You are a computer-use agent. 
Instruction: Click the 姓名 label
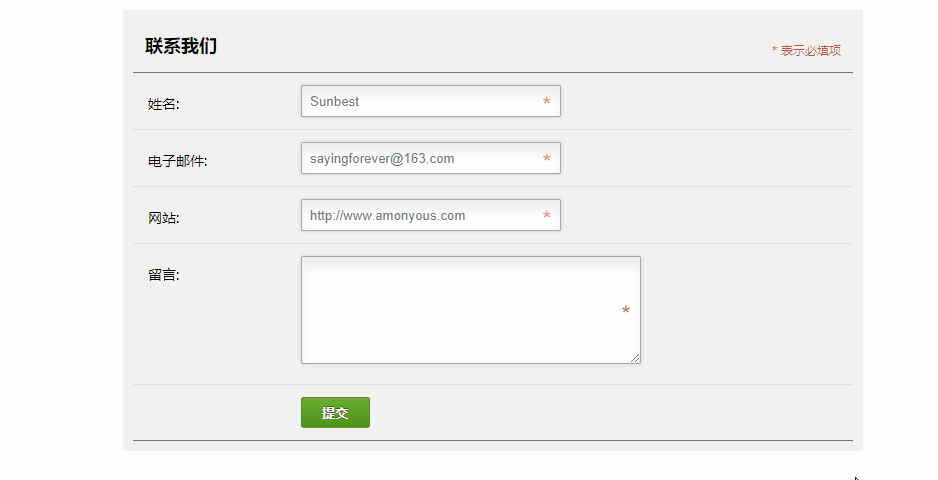(163, 104)
